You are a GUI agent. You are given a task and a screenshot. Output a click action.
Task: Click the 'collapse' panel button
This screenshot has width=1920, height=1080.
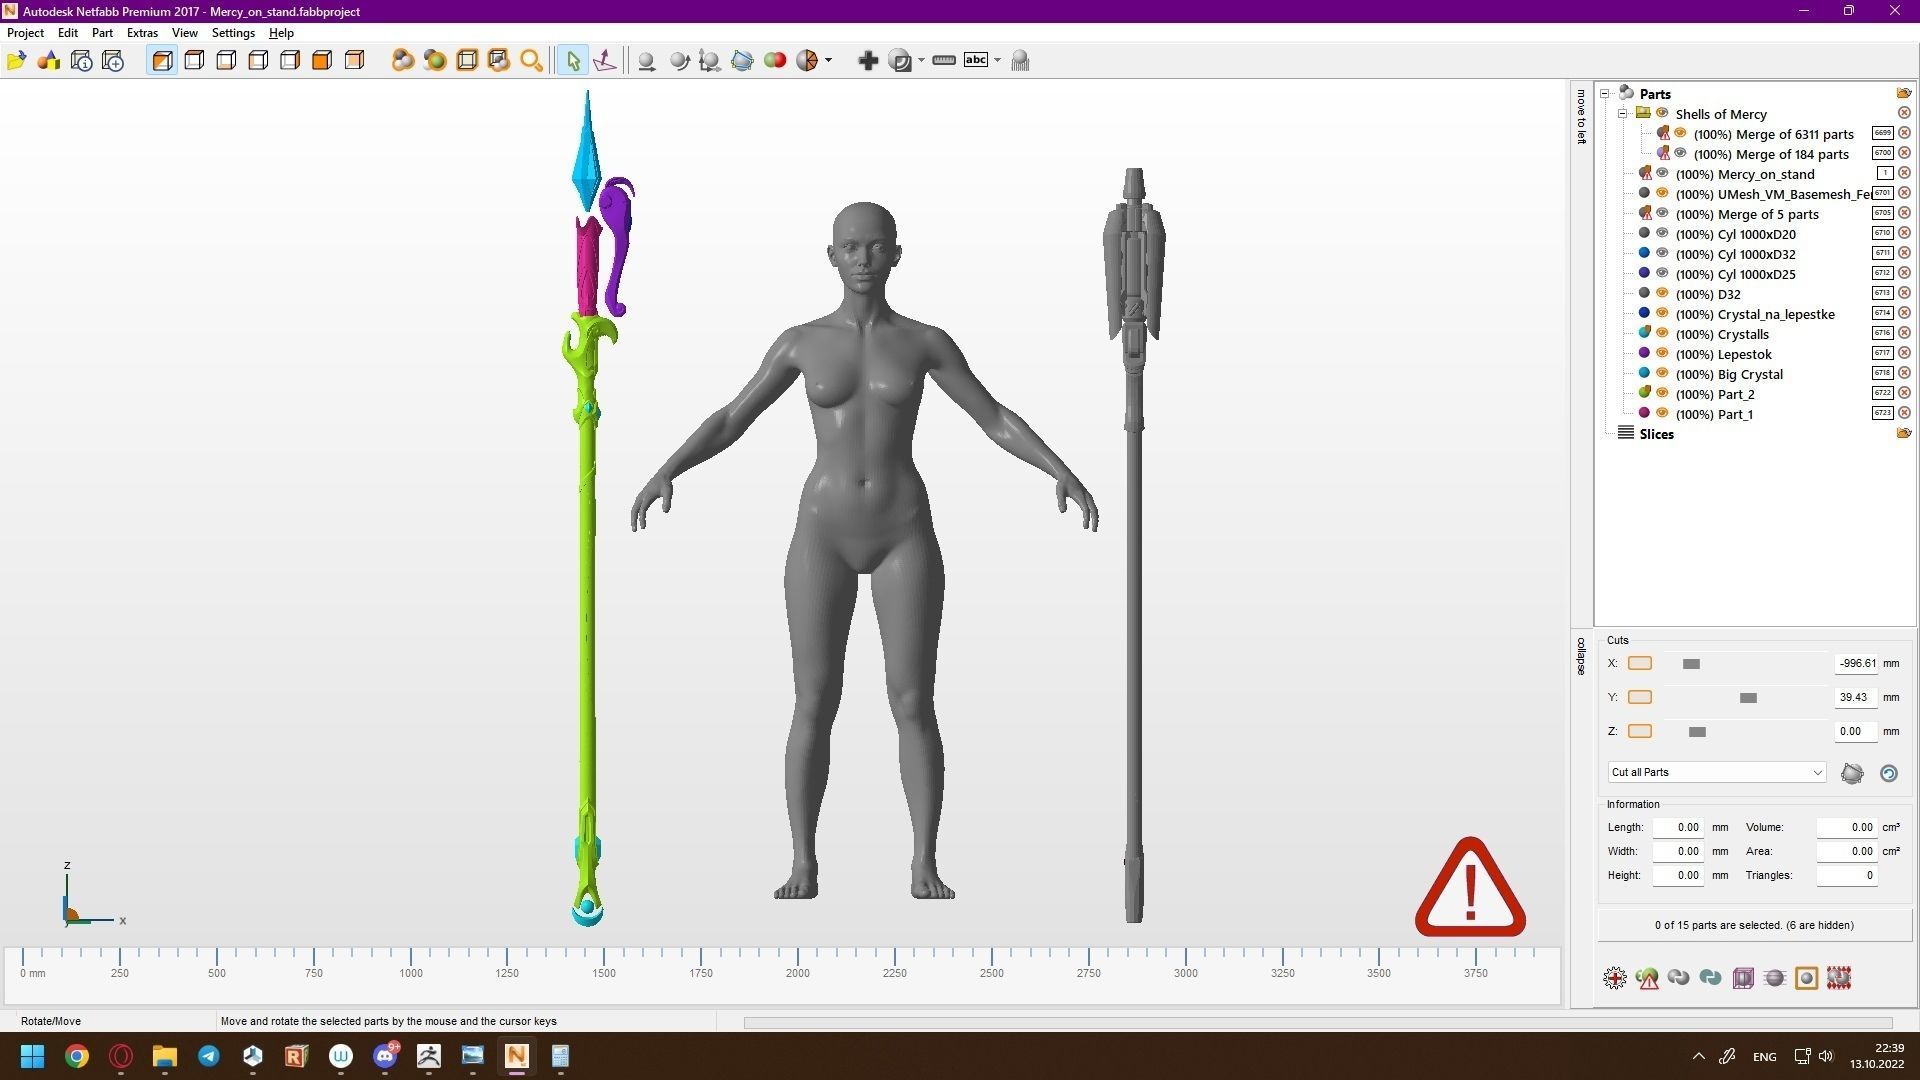point(1581,656)
